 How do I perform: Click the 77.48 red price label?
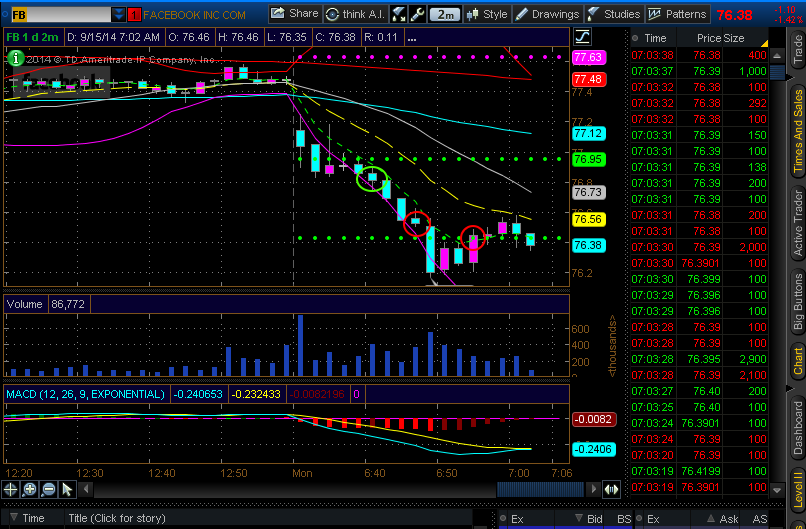589,79
